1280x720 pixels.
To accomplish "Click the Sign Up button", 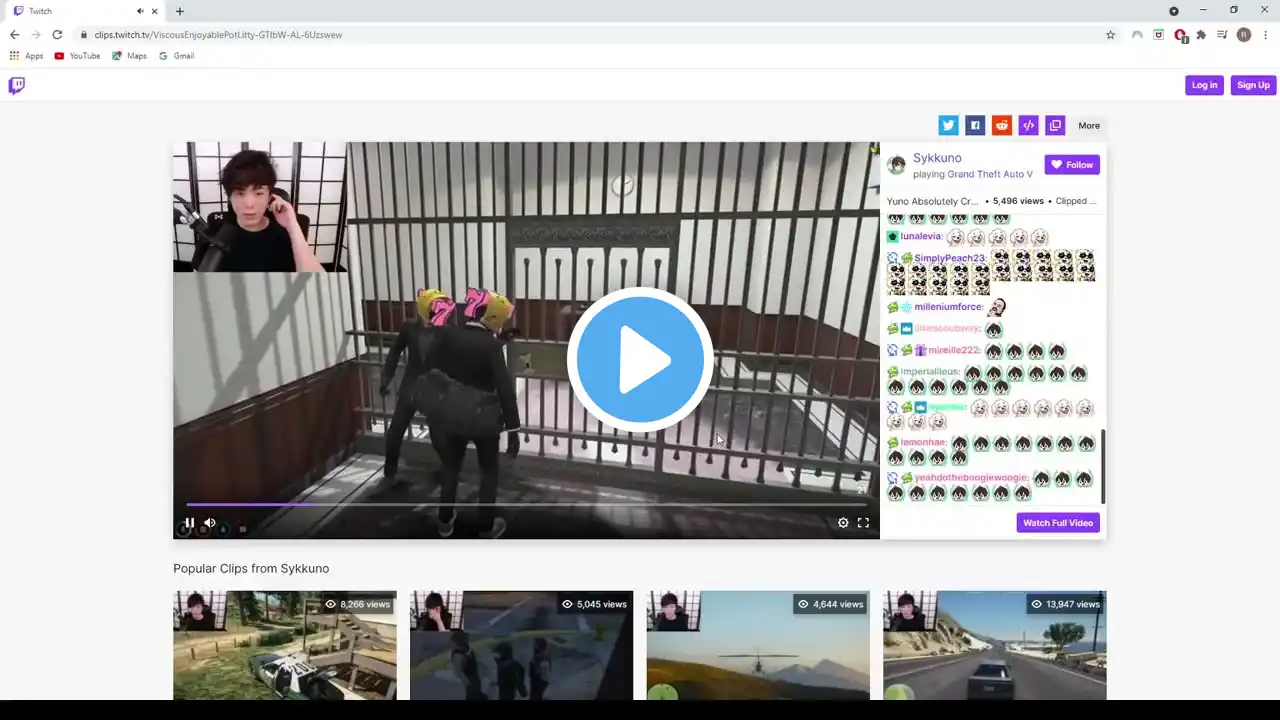I will [1253, 85].
